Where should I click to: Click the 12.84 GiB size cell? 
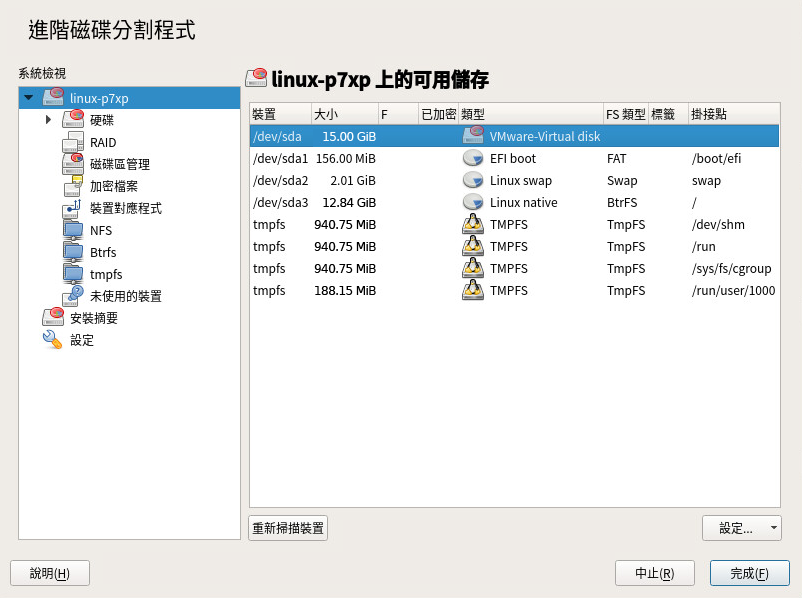[x=349, y=203]
